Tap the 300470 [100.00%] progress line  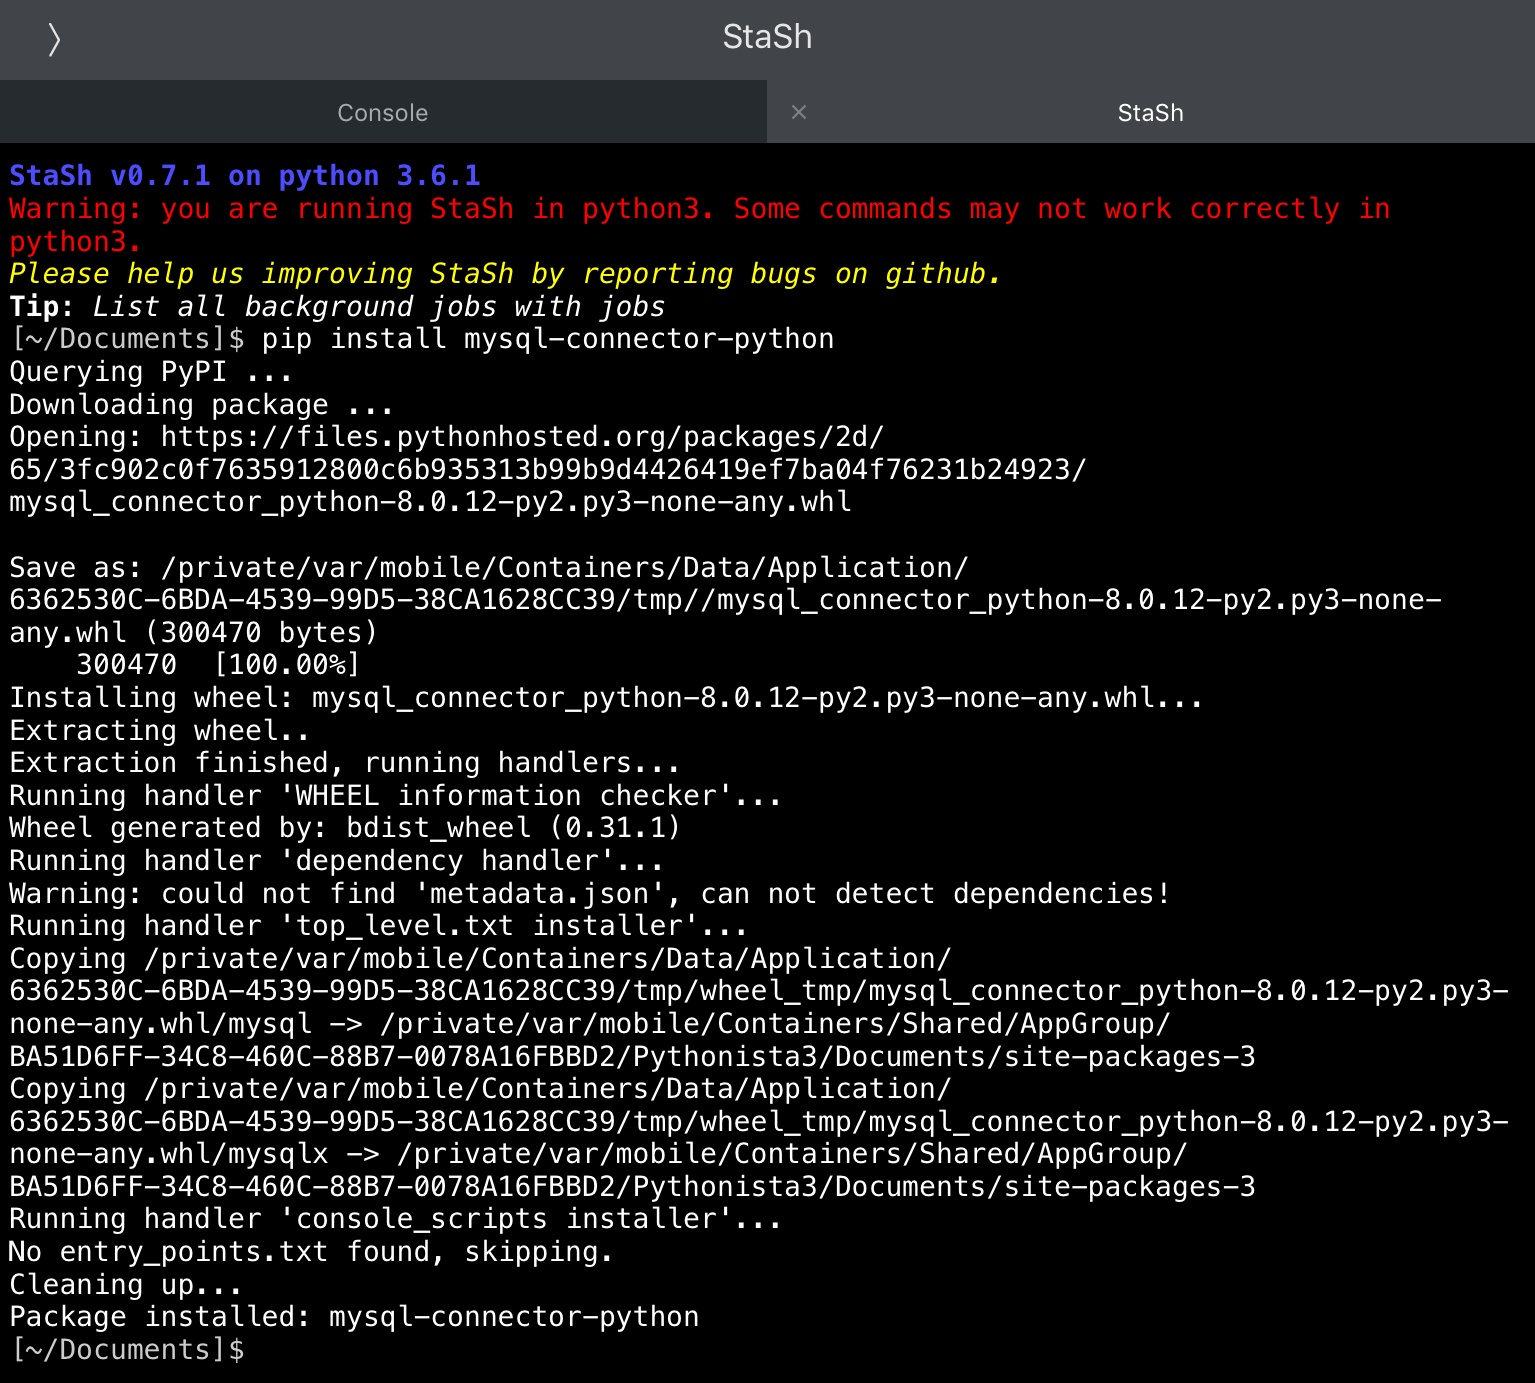click(x=217, y=665)
